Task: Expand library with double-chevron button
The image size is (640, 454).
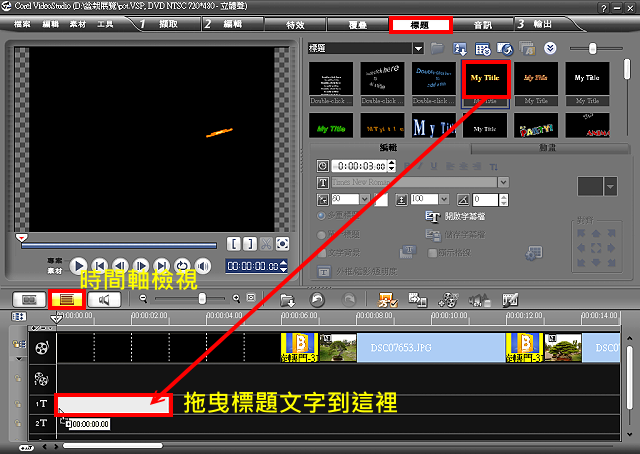Action: 550,48
